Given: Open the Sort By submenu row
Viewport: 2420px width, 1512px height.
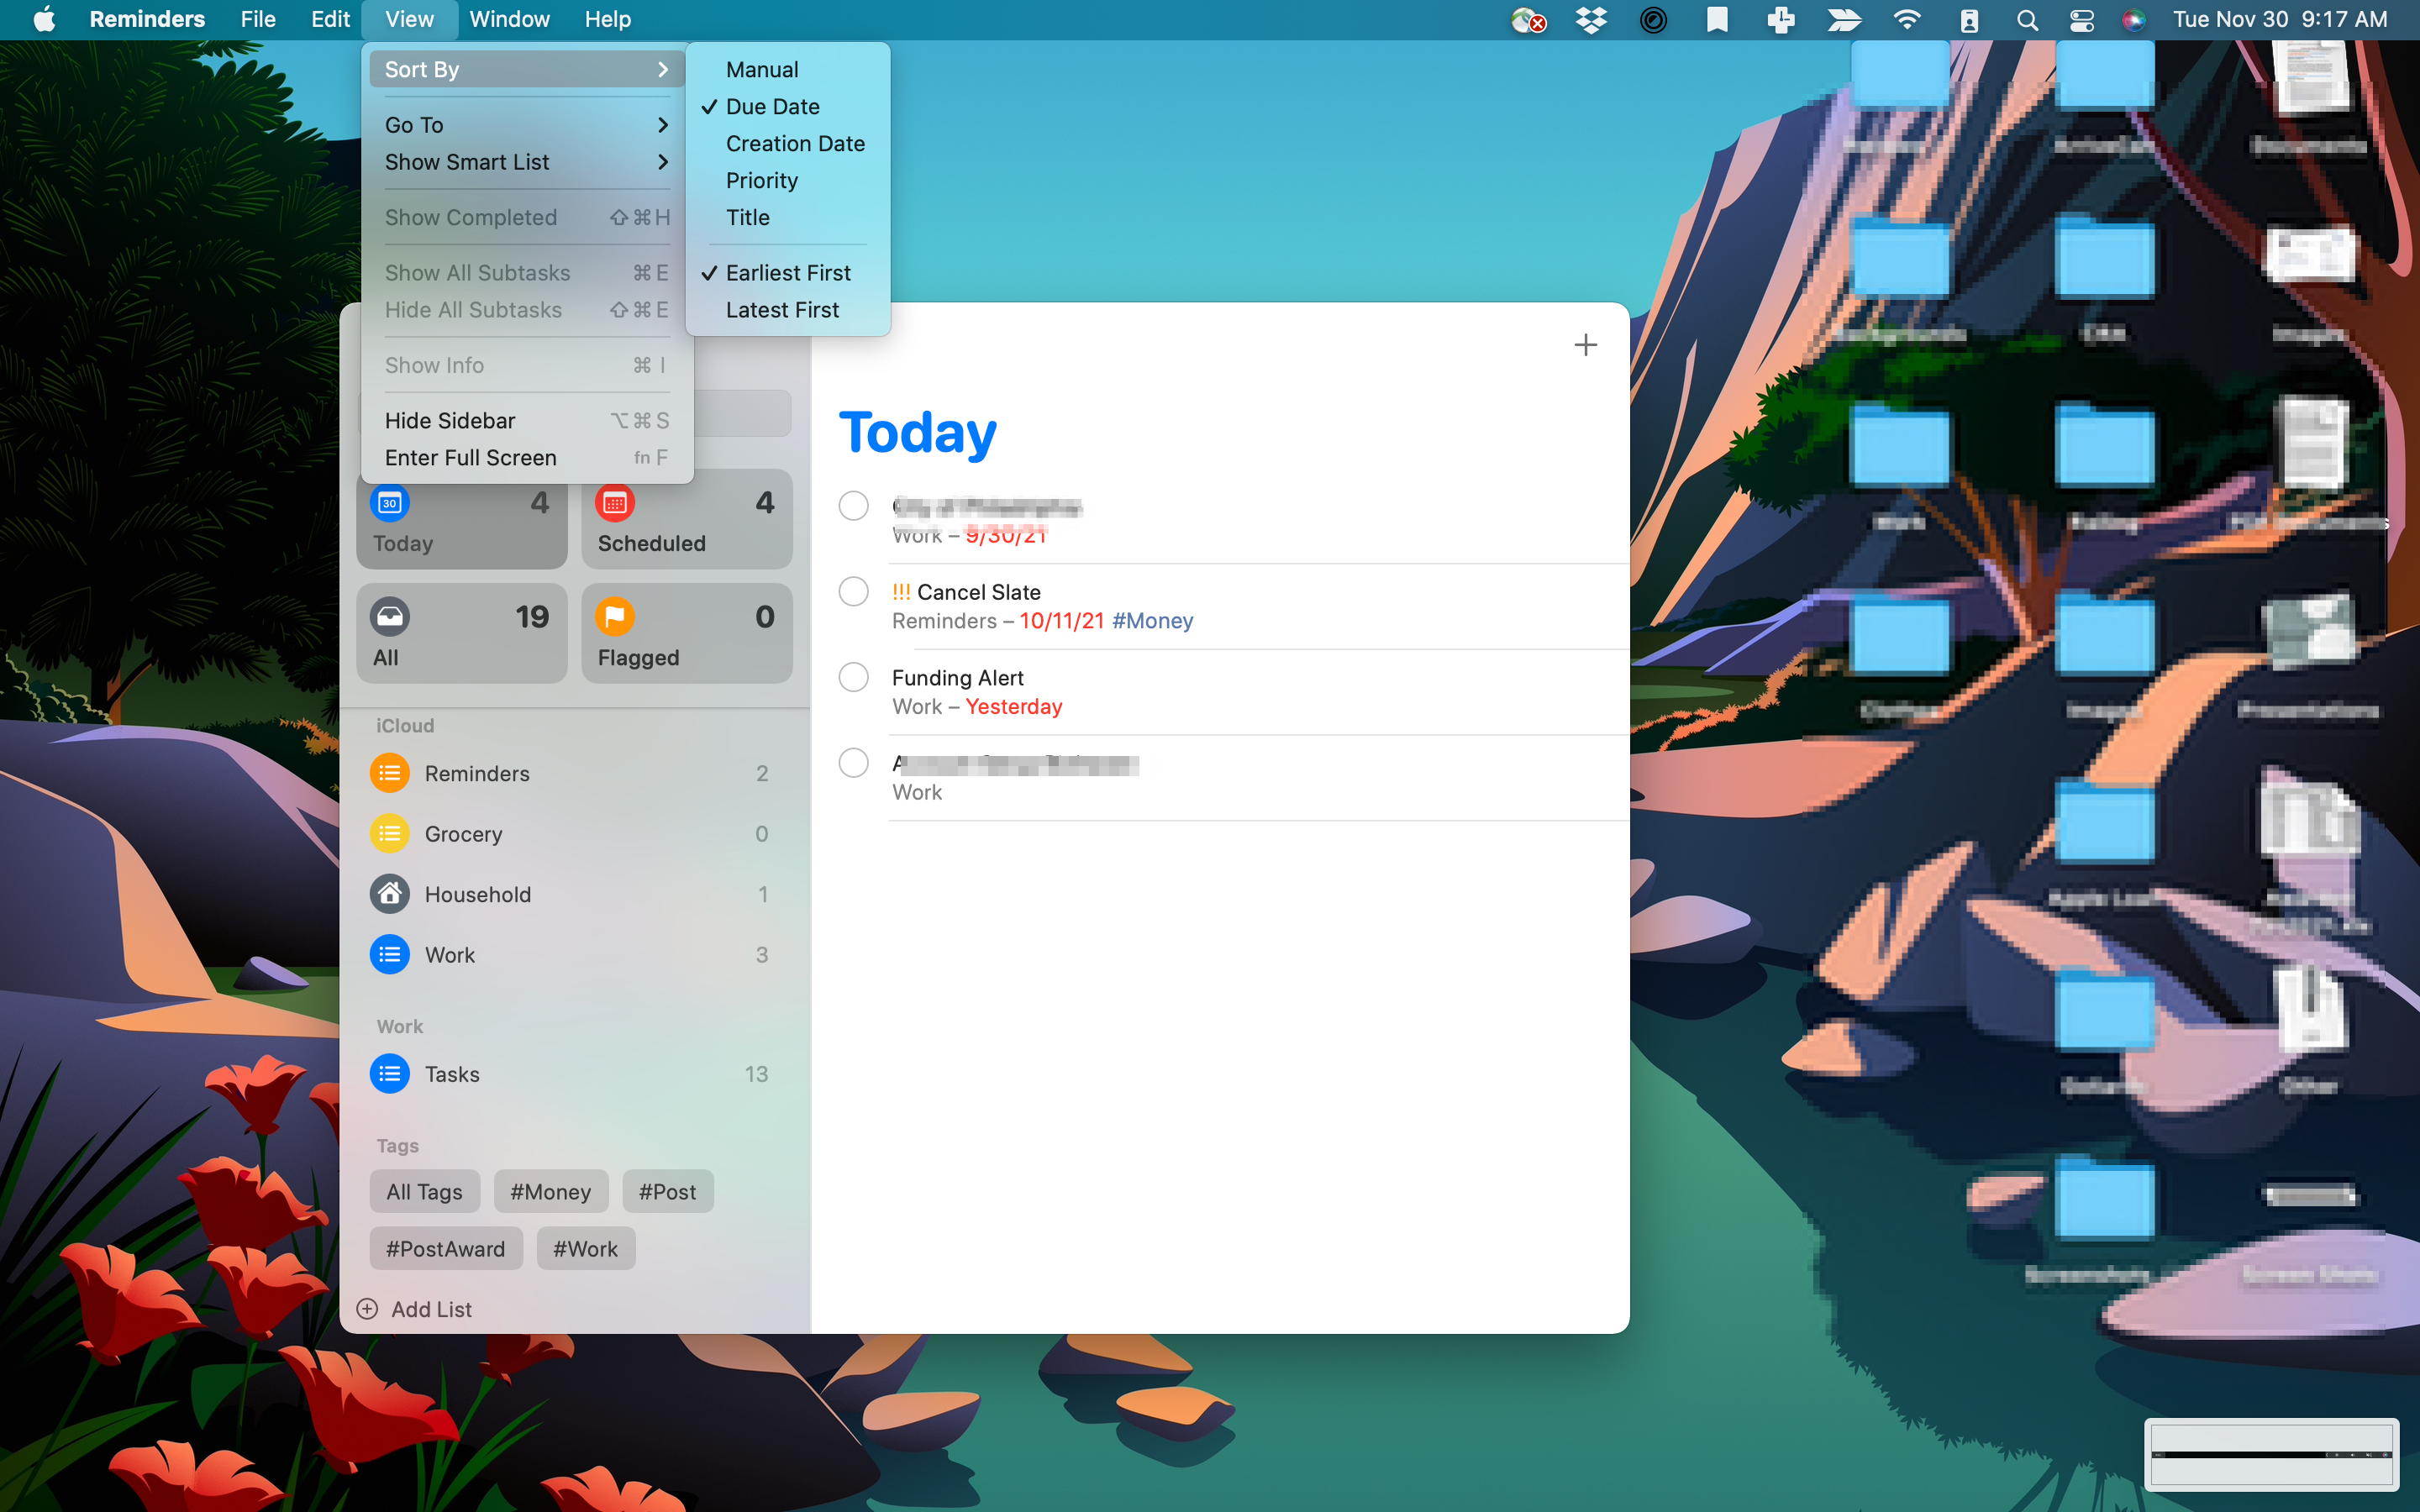Looking at the screenshot, I should click(x=526, y=70).
